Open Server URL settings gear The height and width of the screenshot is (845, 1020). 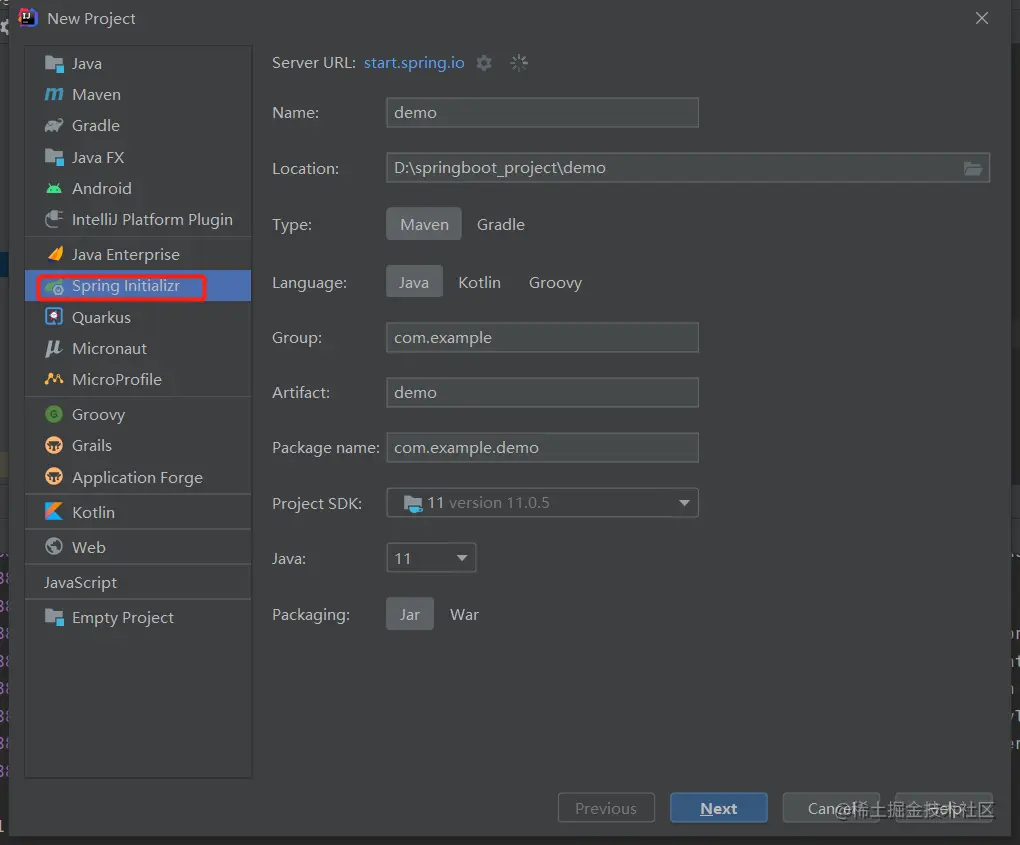484,63
